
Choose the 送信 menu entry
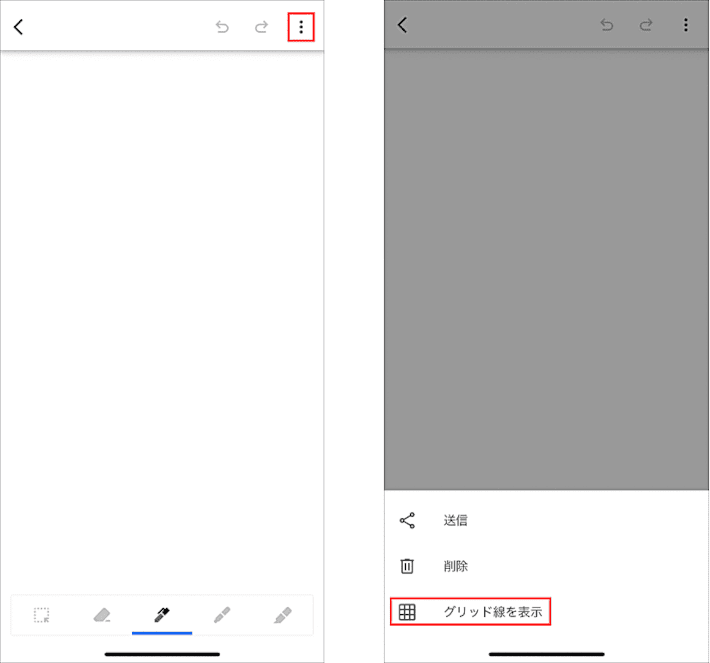(456, 520)
